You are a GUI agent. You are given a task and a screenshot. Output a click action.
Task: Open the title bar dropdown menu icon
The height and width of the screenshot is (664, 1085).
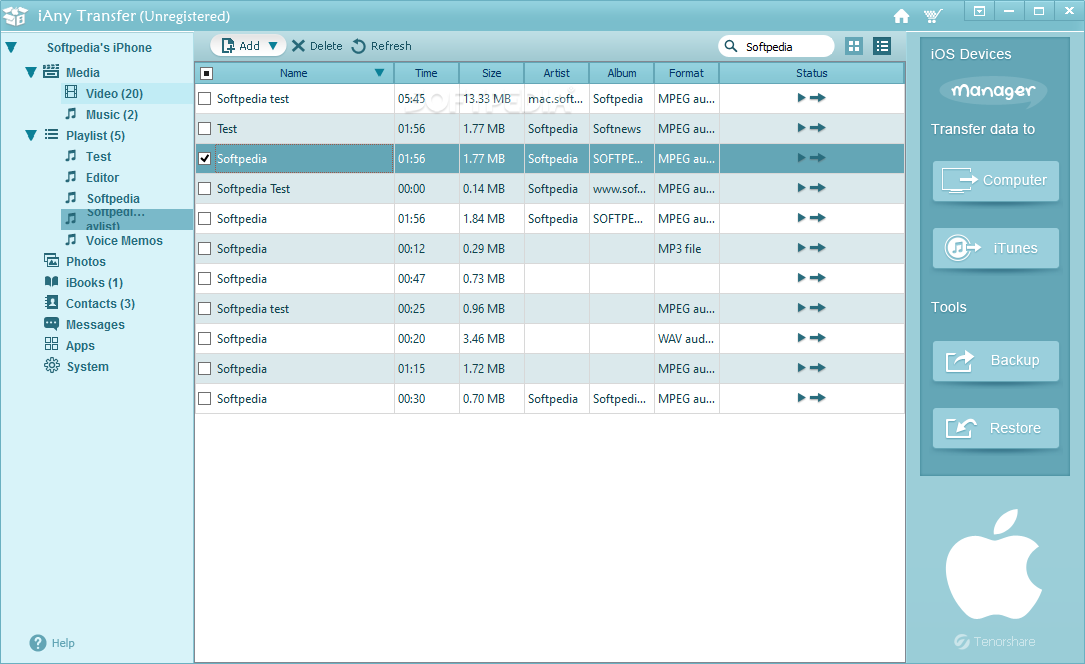(x=979, y=11)
